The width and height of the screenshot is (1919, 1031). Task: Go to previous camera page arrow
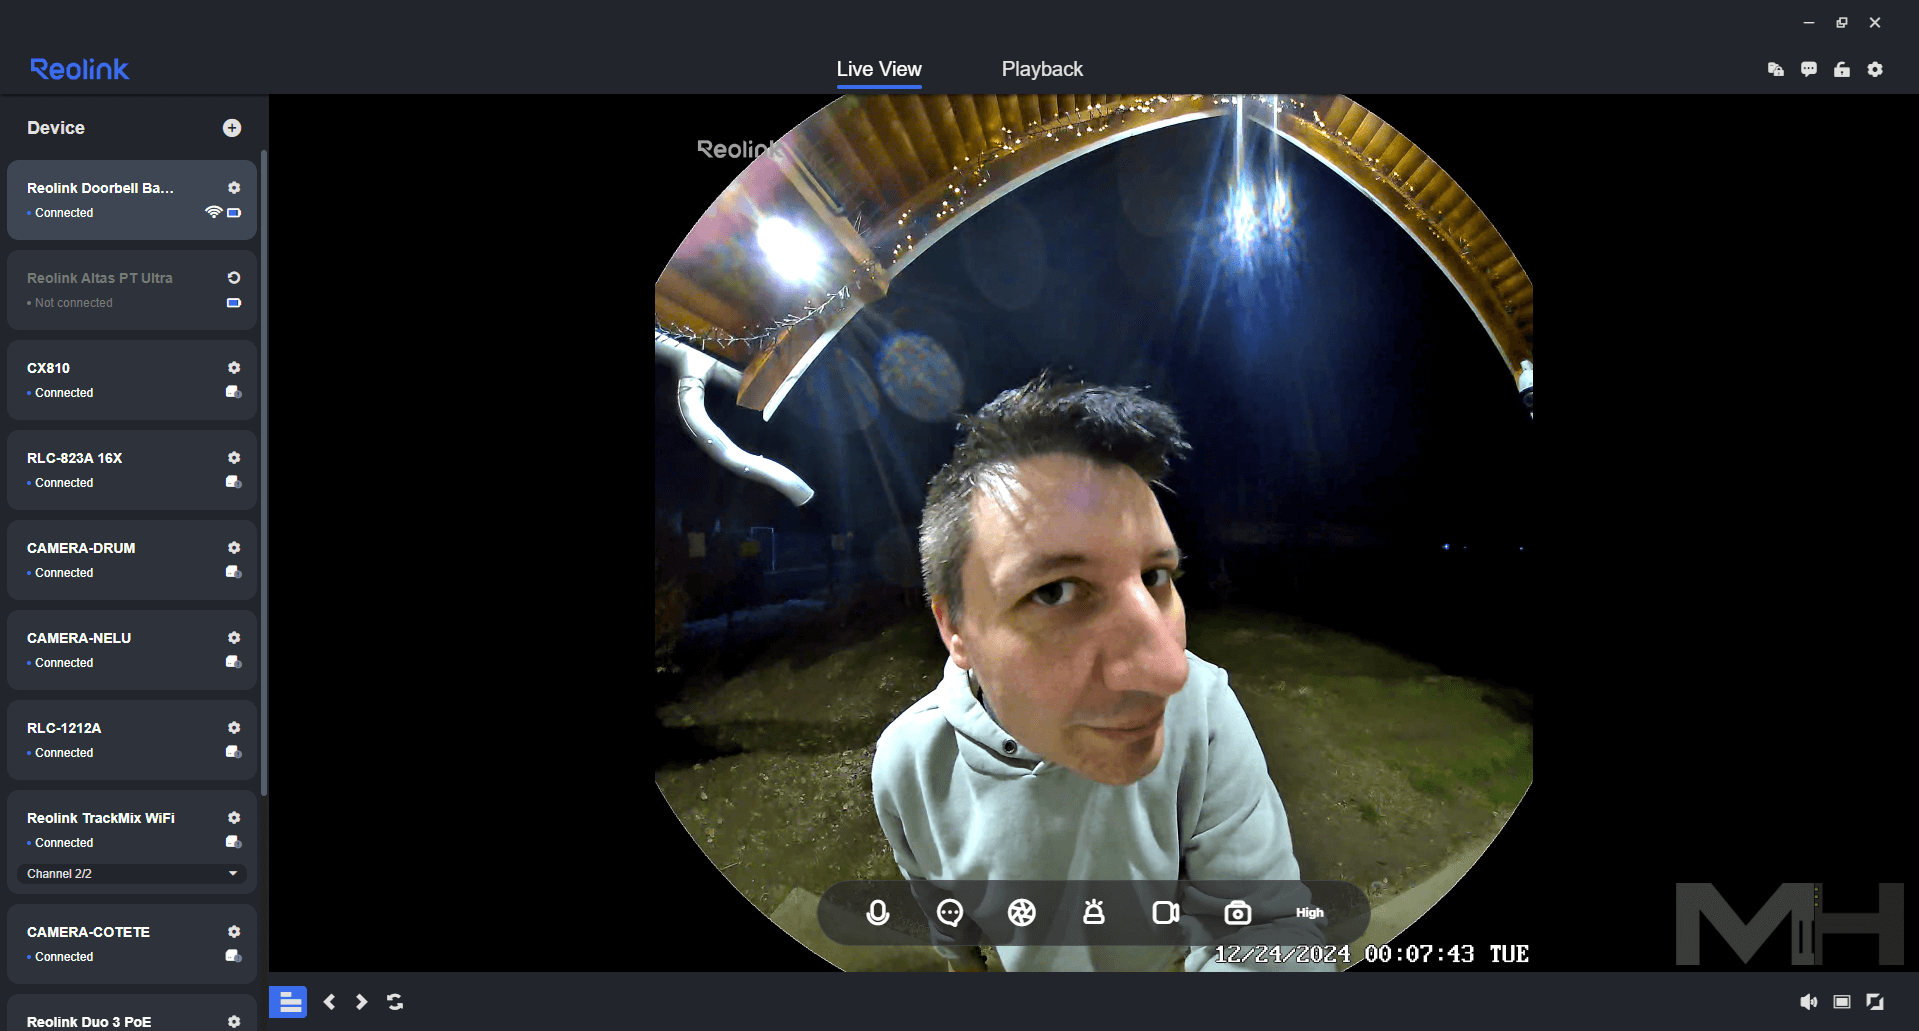(330, 1002)
